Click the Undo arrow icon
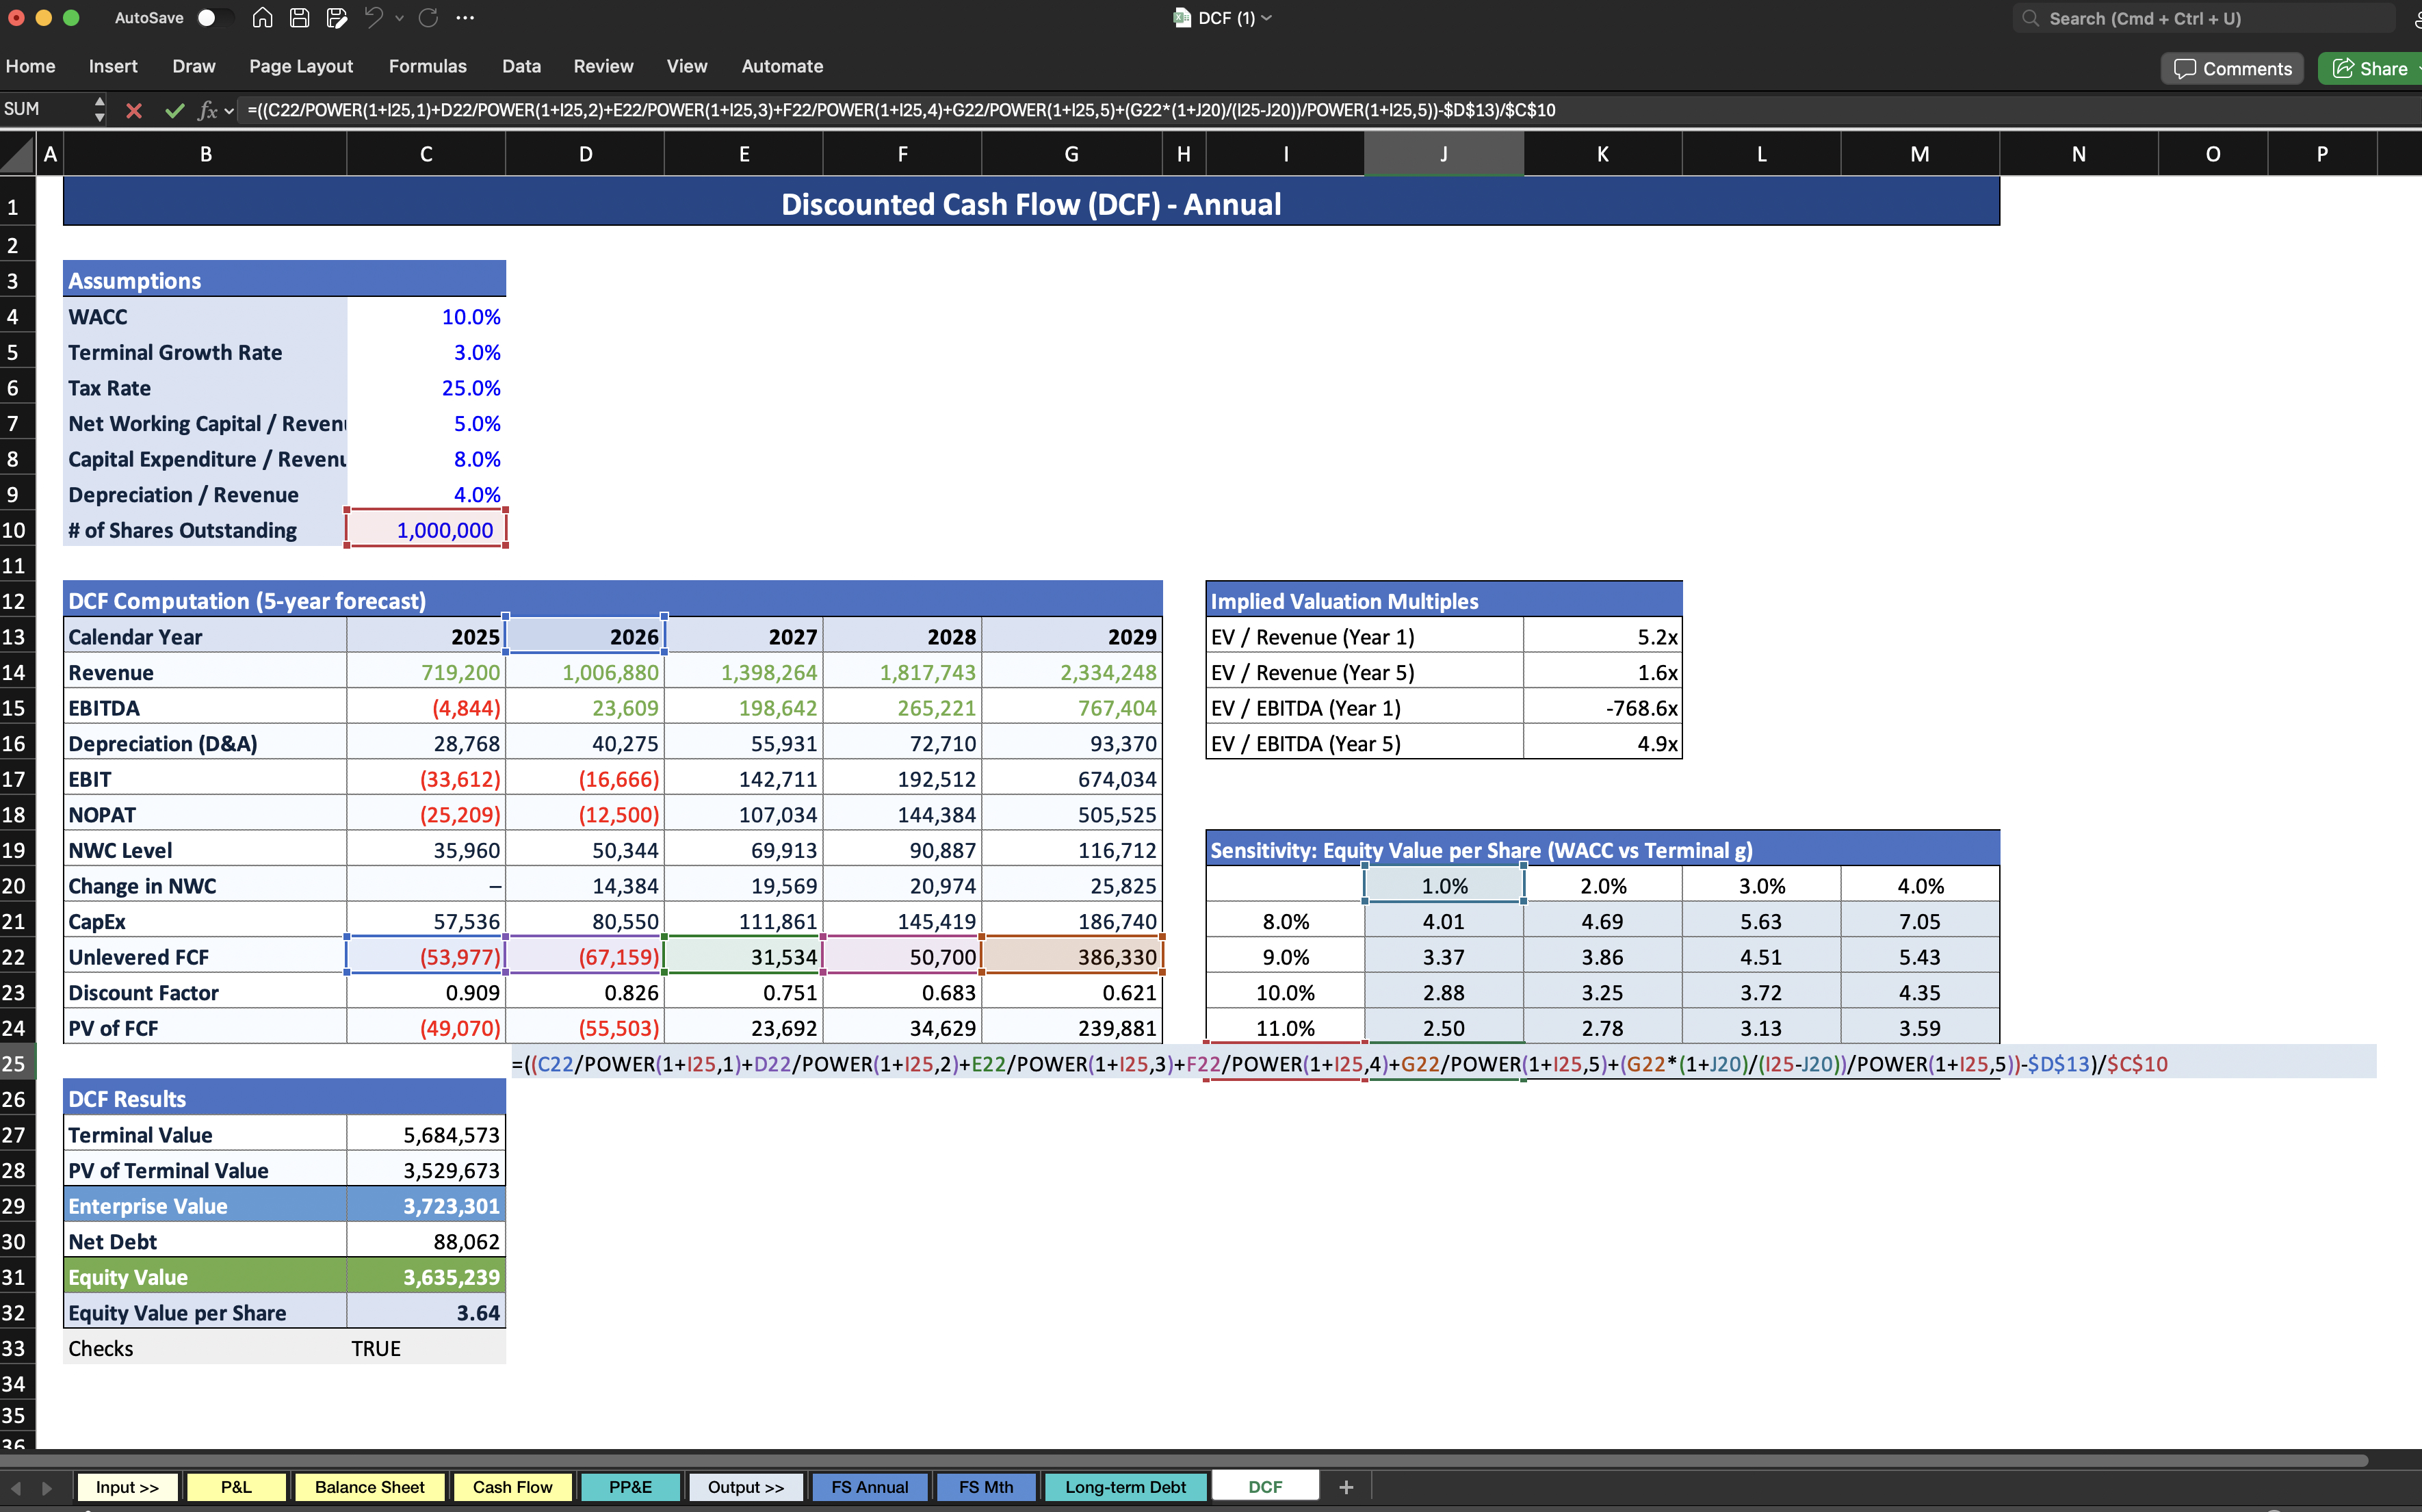Screen dimensions: 2422x1512 point(373,18)
